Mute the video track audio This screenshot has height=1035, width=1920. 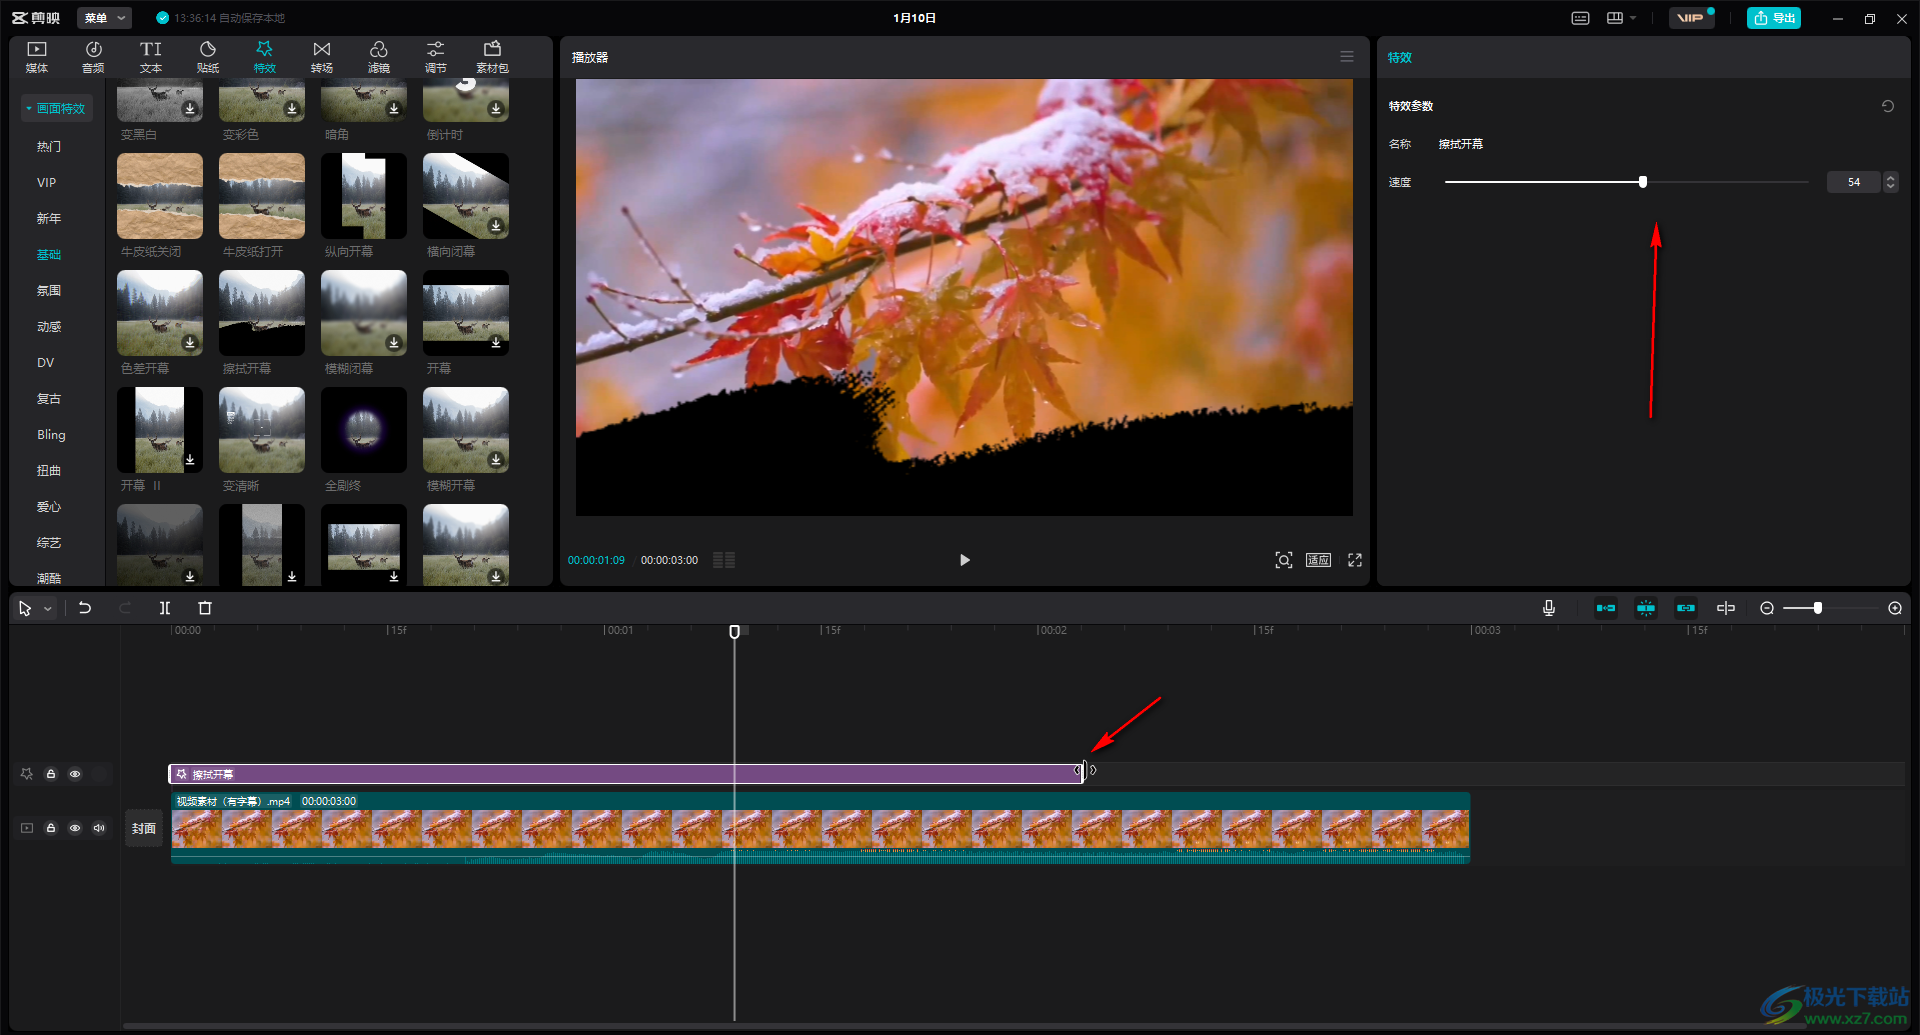click(99, 828)
